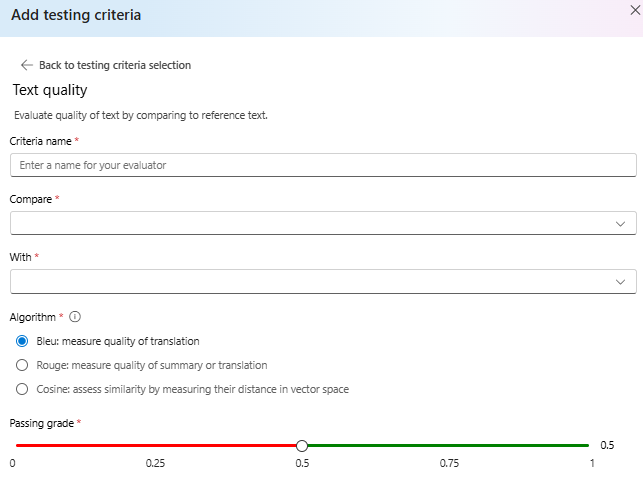
Task: Focus the Criteria name input field
Action: click(x=322, y=165)
